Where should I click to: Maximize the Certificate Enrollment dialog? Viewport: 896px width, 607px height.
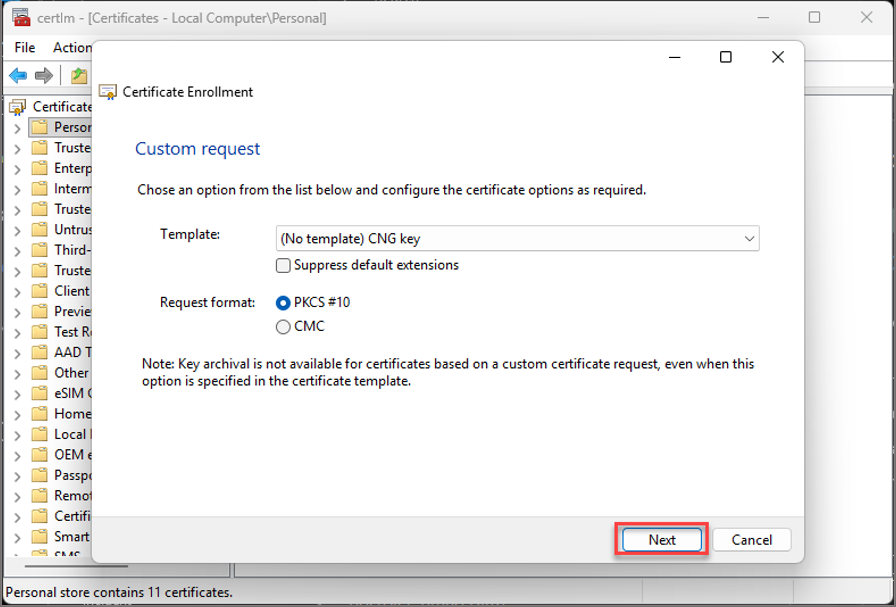coord(726,57)
